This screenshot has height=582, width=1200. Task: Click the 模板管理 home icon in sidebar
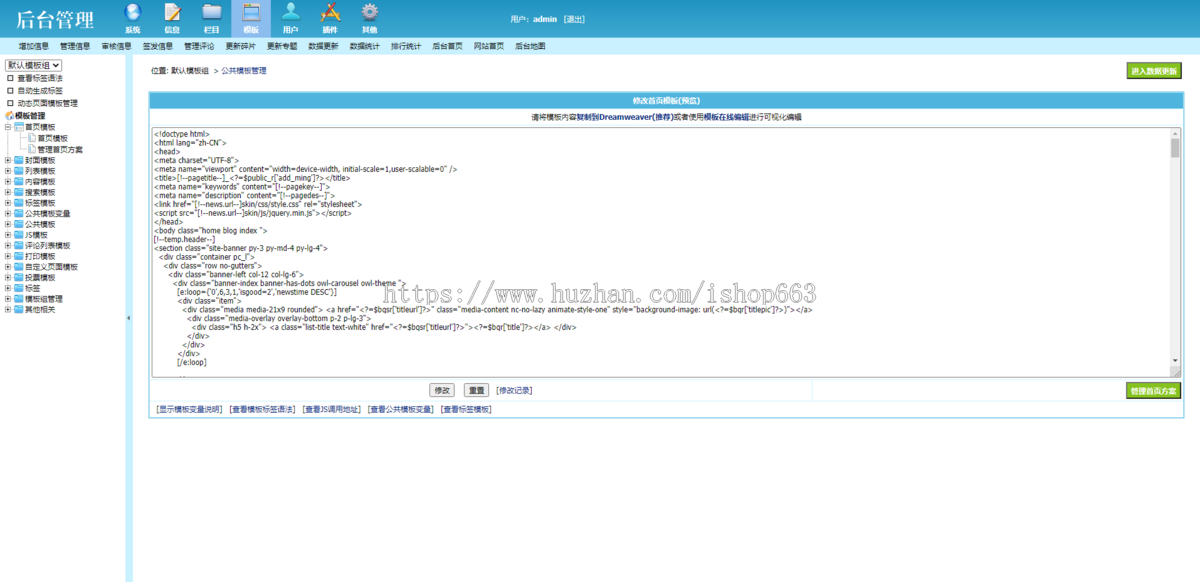10,116
